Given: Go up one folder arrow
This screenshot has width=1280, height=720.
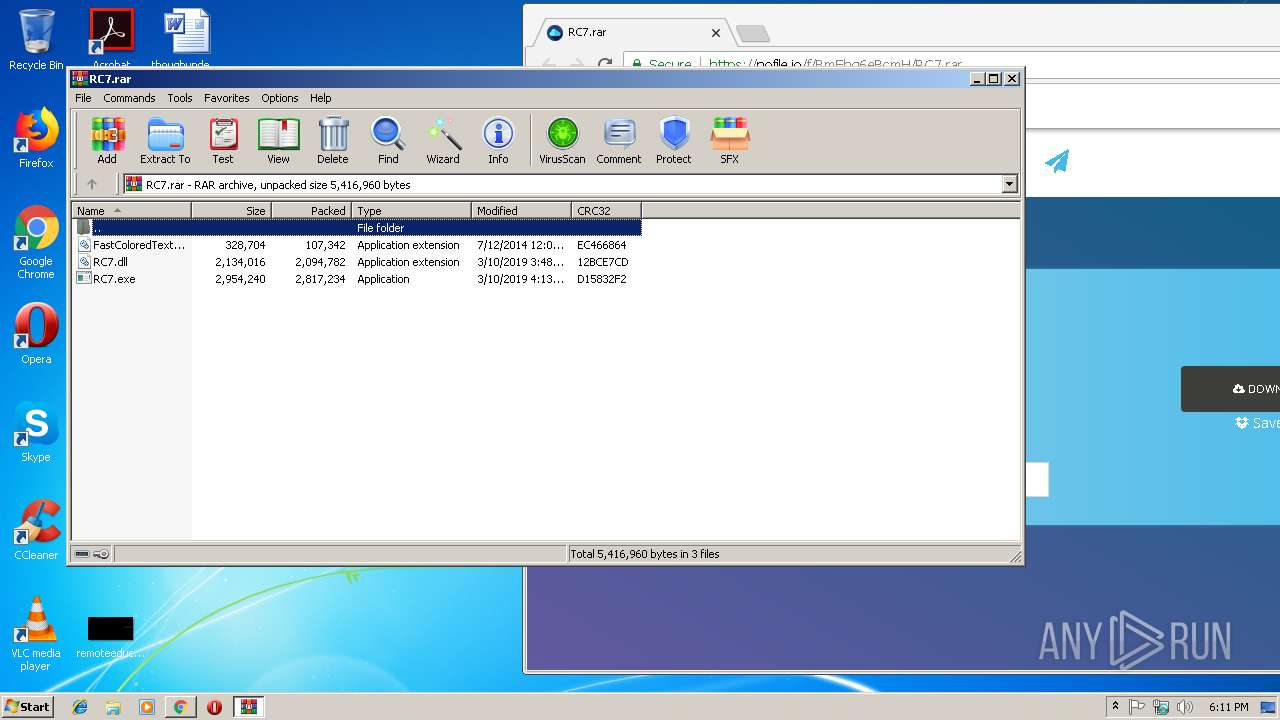Looking at the screenshot, I should click(92, 184).
